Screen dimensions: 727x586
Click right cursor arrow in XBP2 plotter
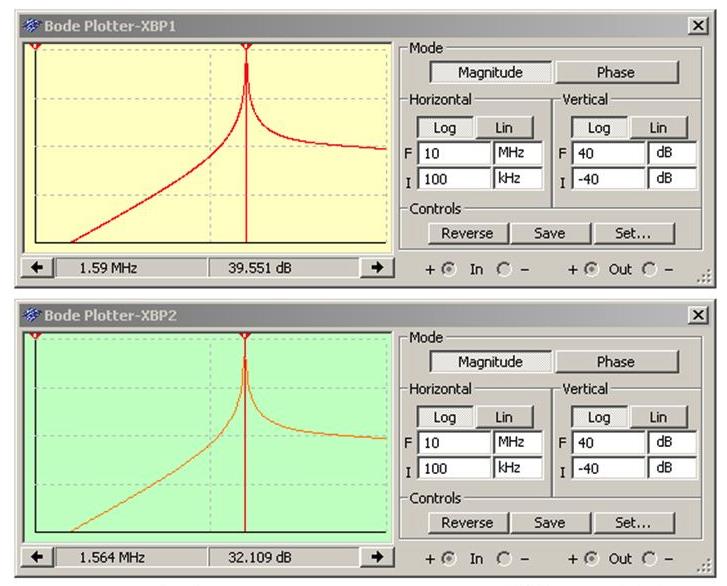click(x=376, y=557)
